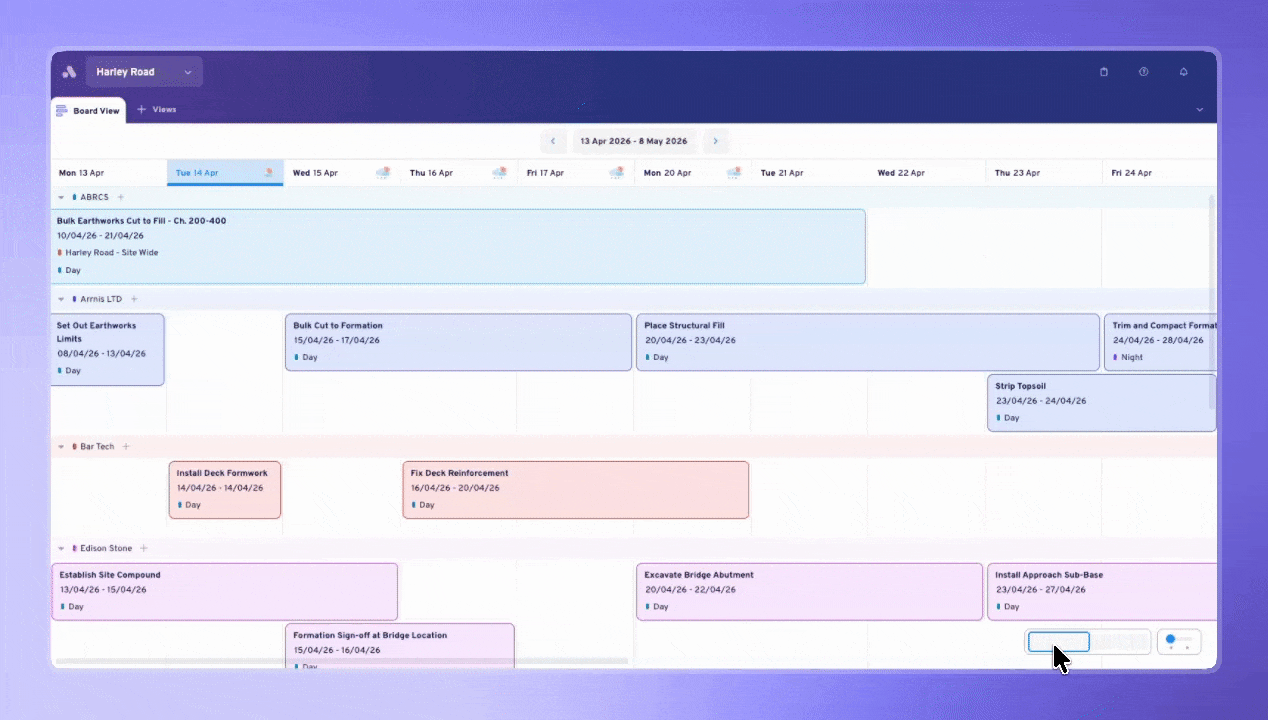Click the add Views tab

(157, 110)
